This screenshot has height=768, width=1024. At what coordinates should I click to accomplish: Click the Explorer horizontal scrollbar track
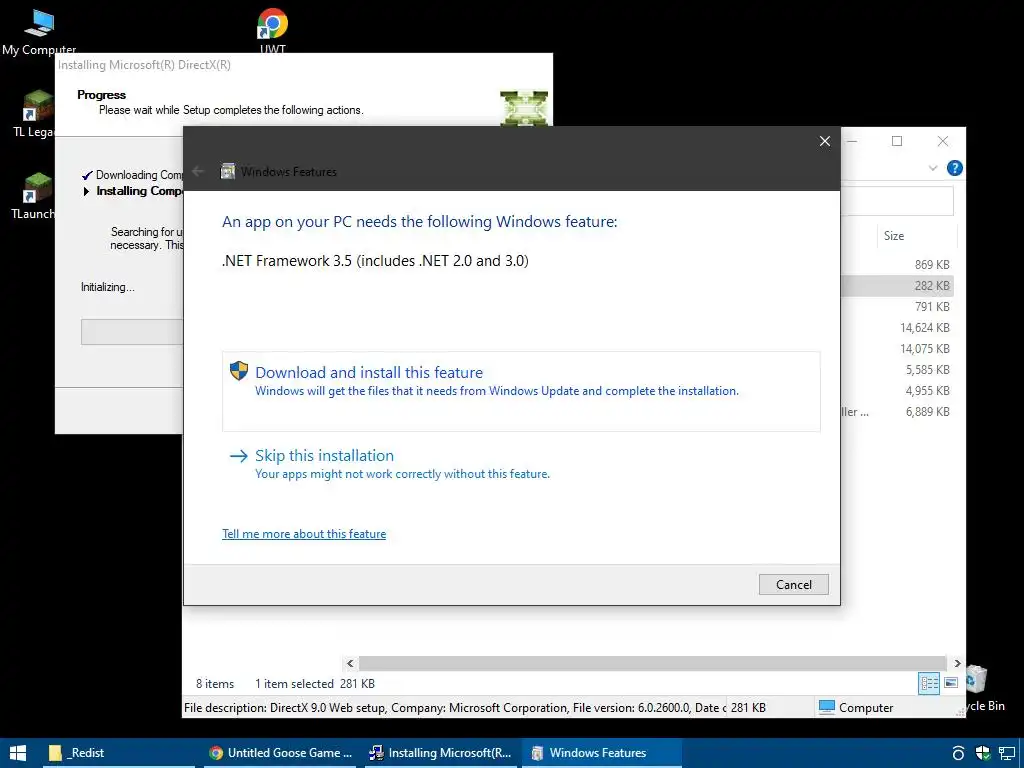(652, 663)
